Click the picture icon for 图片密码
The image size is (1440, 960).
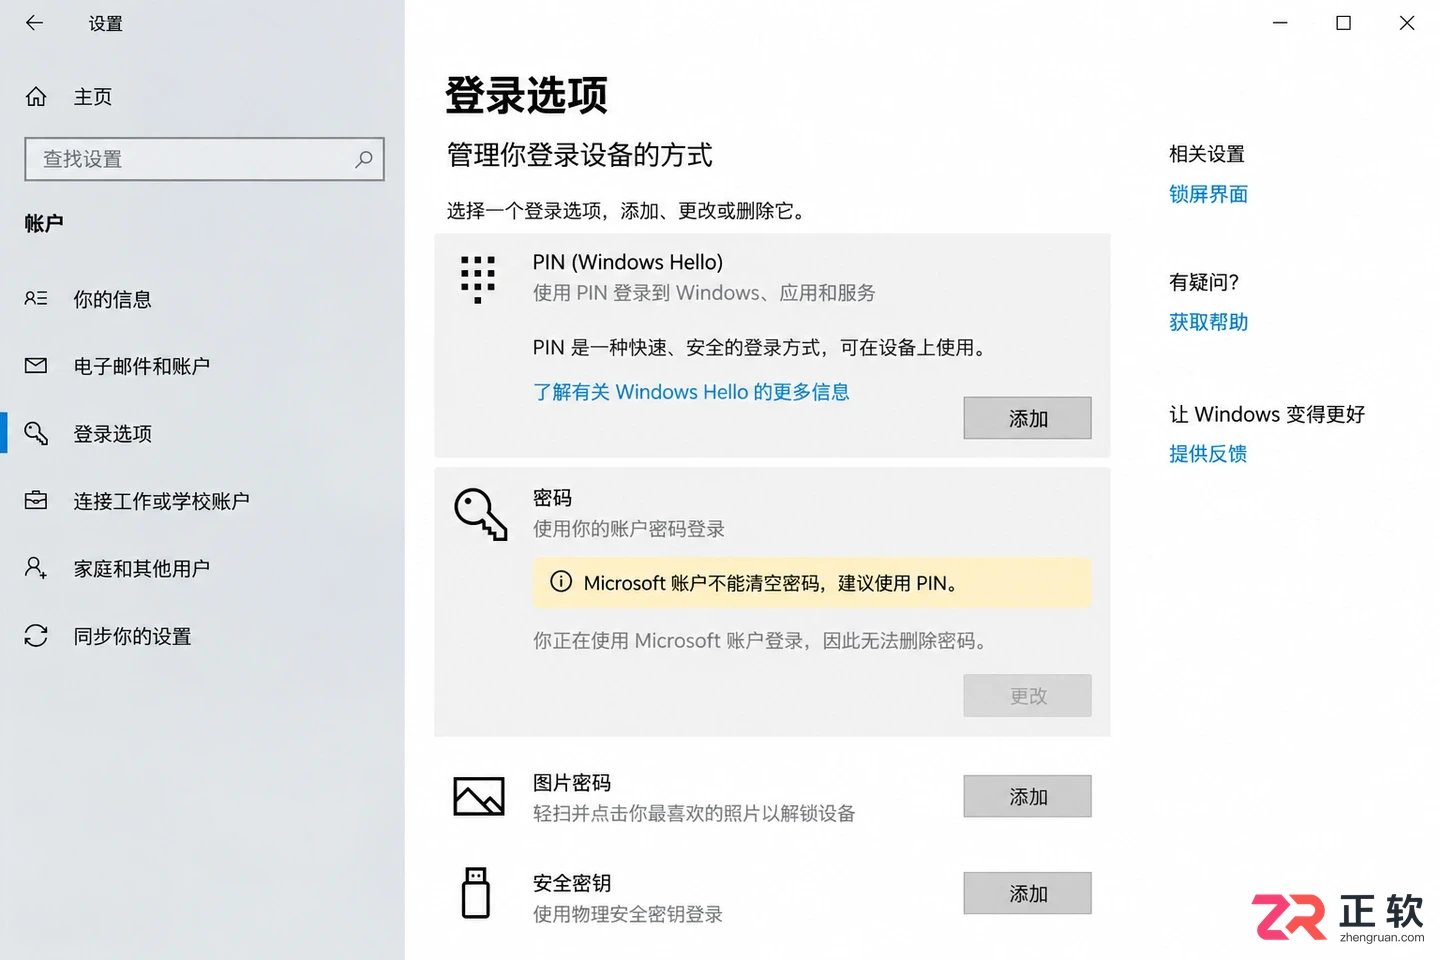(479, 796)
